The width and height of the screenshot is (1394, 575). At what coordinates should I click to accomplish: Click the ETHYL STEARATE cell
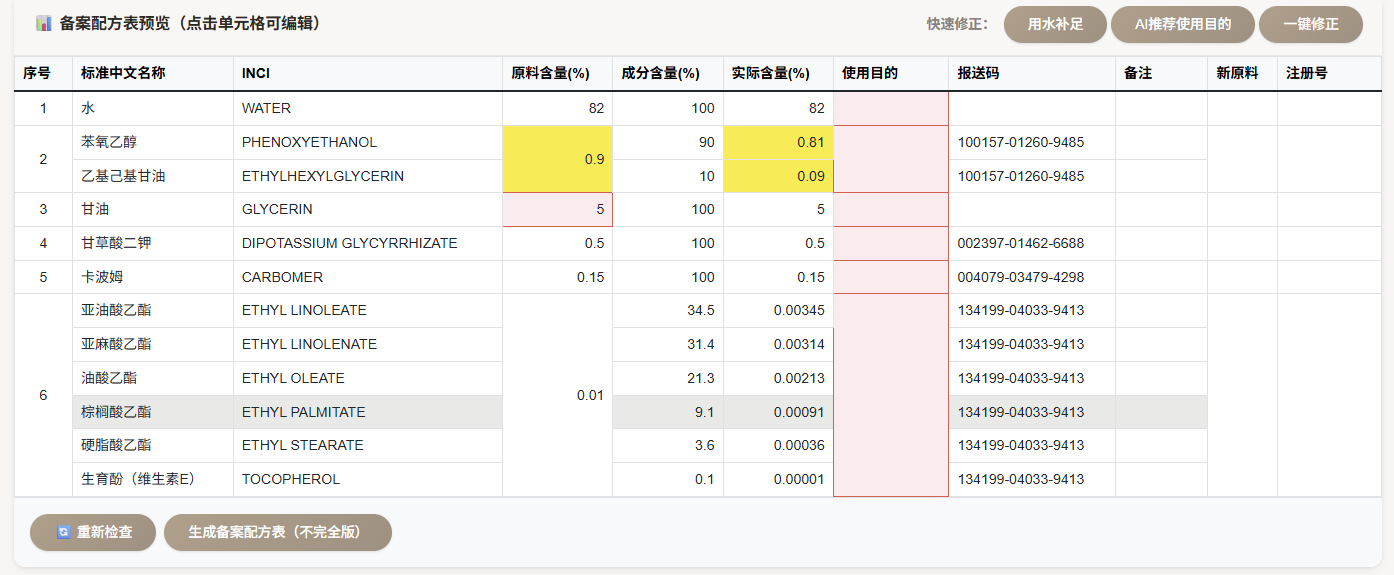tap(368, 446)
